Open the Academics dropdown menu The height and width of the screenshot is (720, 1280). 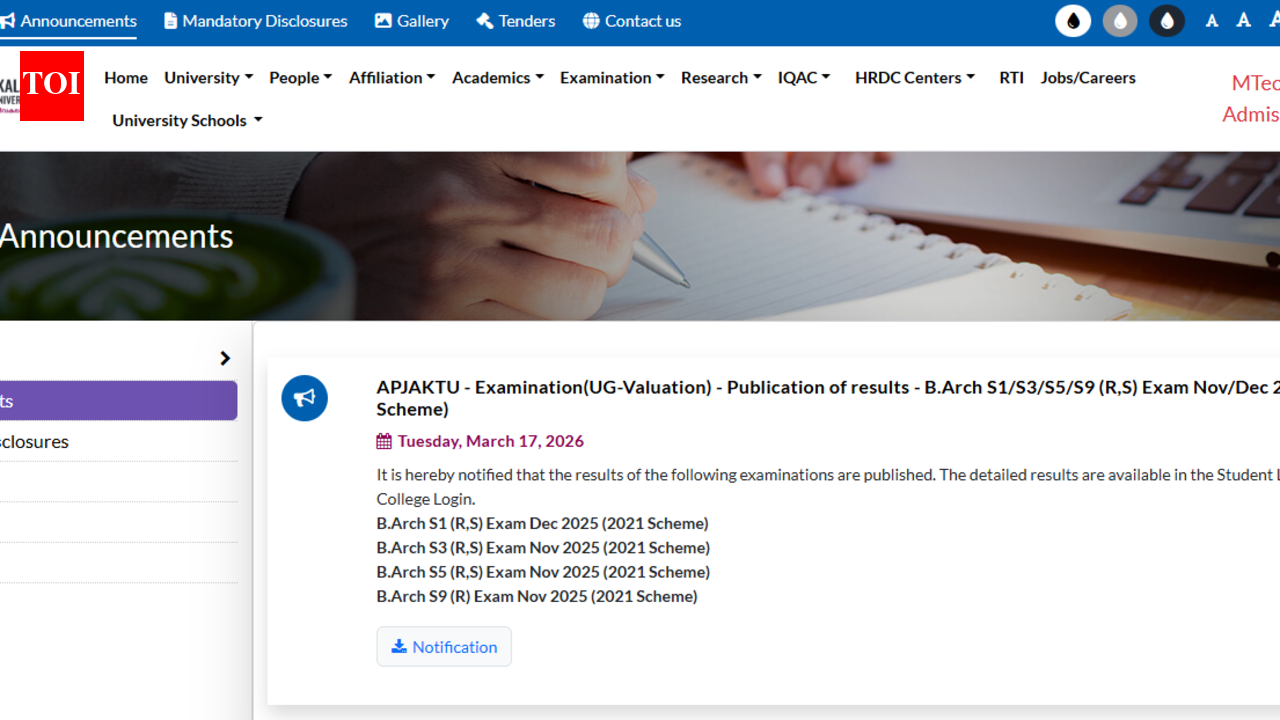point(497,78)
